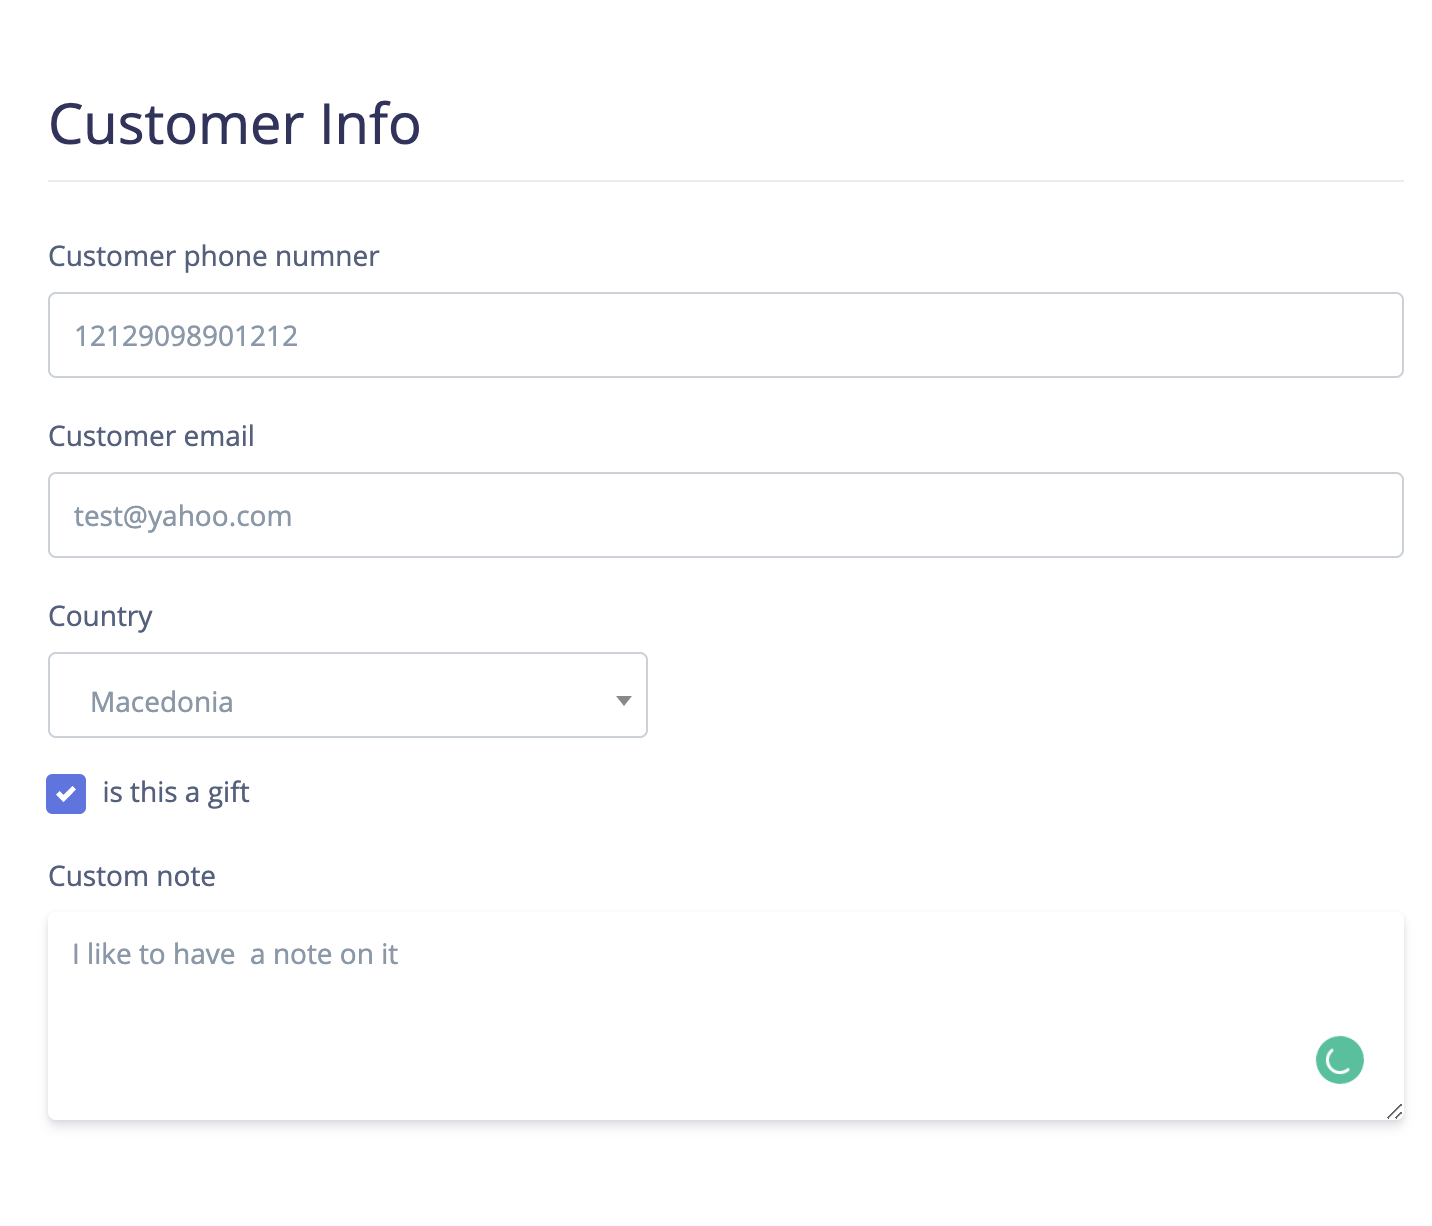Image resolution: width=1432 pixels, height=1226 pixels.
Task: Click the "Country" field label
Action: 100,616
